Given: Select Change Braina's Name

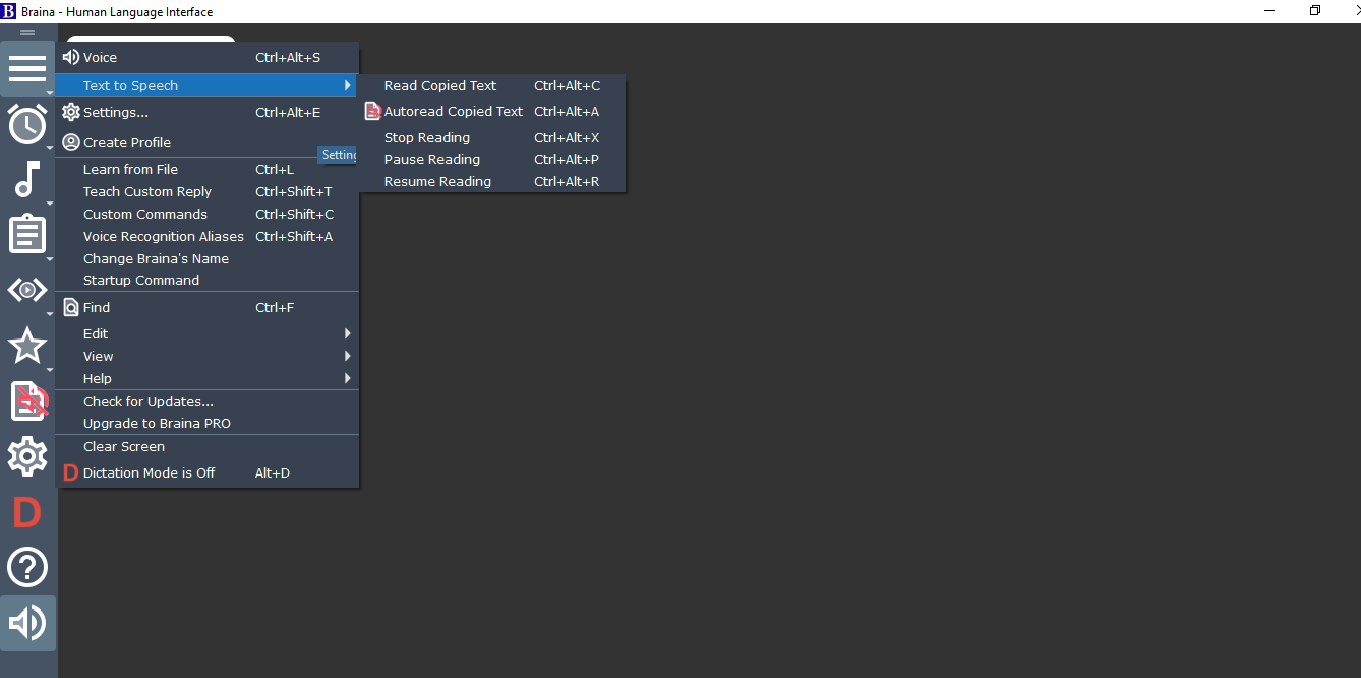Looking at the screenshot, I should click(x=207, y=258).
